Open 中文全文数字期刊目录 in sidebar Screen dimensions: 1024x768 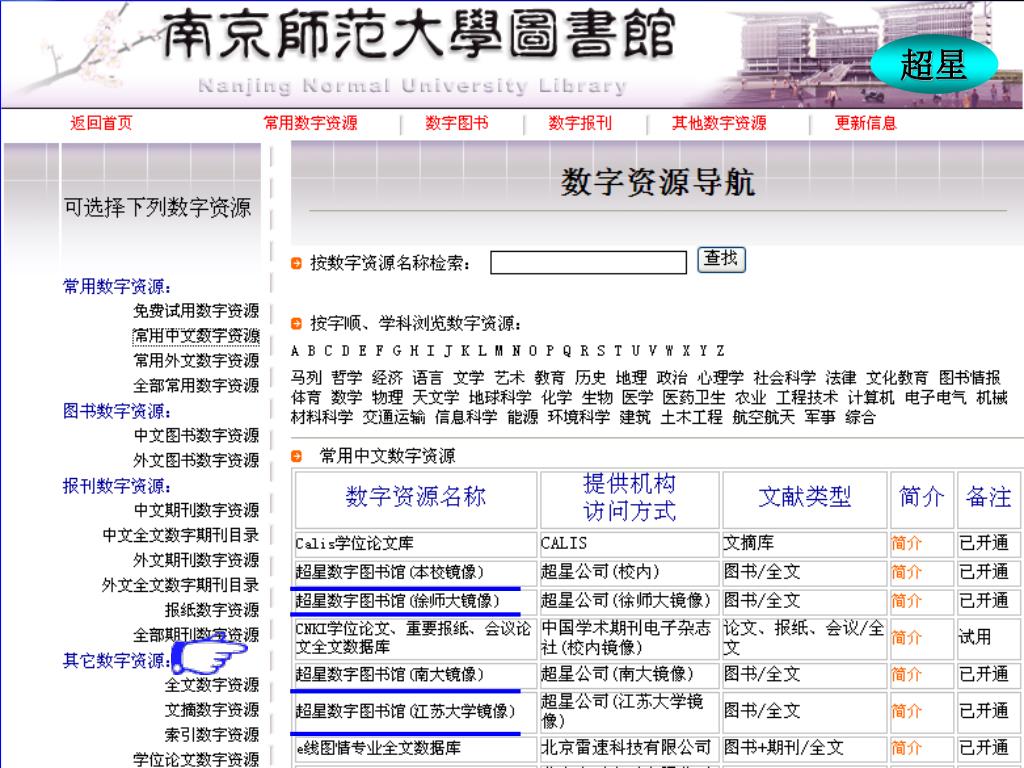180,535
